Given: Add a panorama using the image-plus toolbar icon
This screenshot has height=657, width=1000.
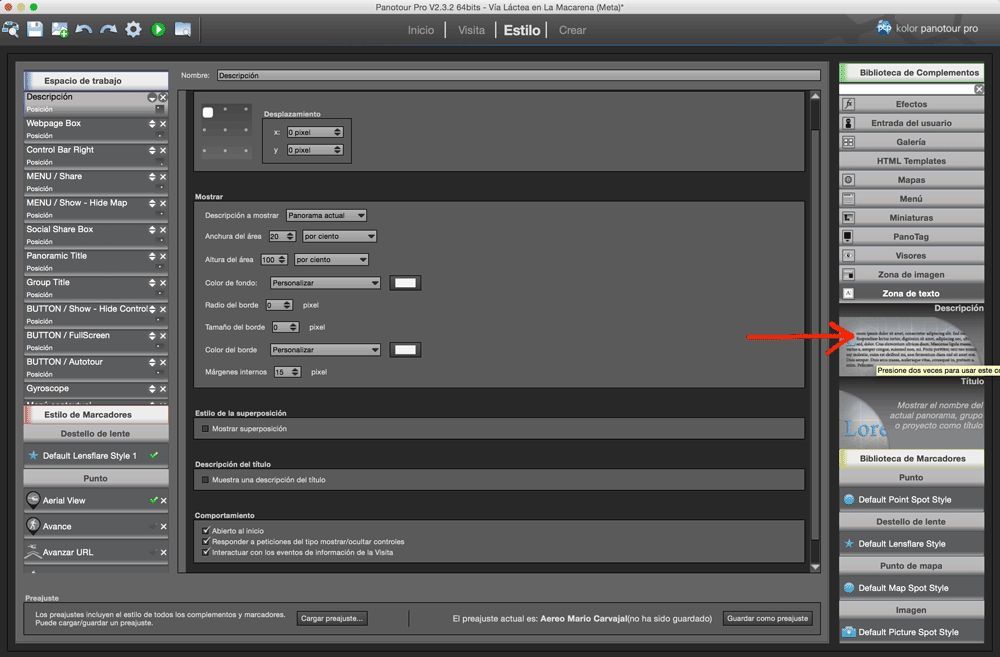Looking at the screenshot, I should [59, 29].
